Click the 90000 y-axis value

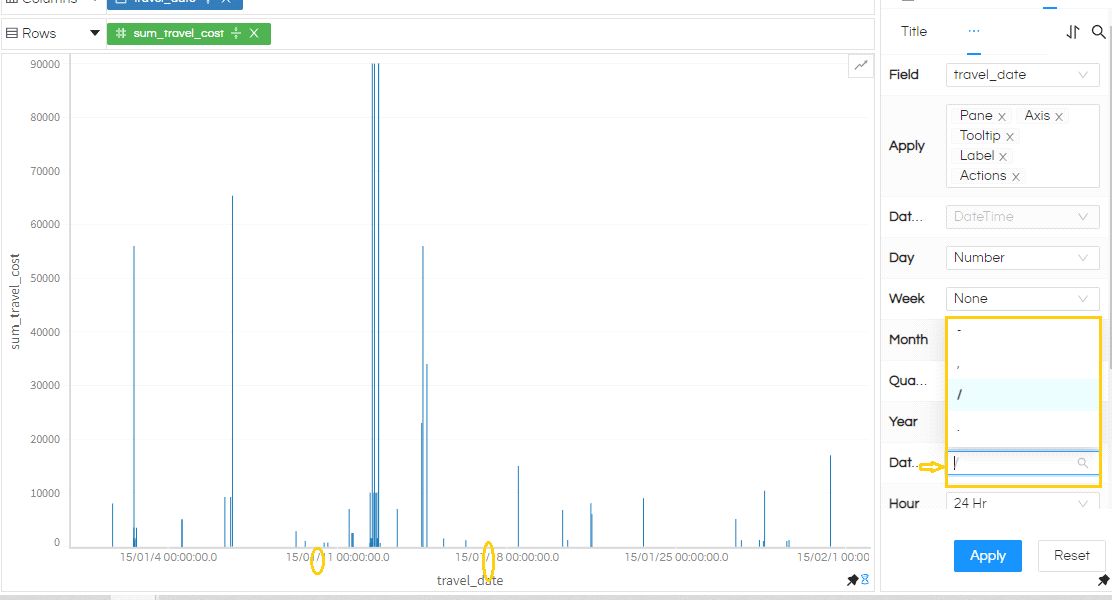(45, 65)
